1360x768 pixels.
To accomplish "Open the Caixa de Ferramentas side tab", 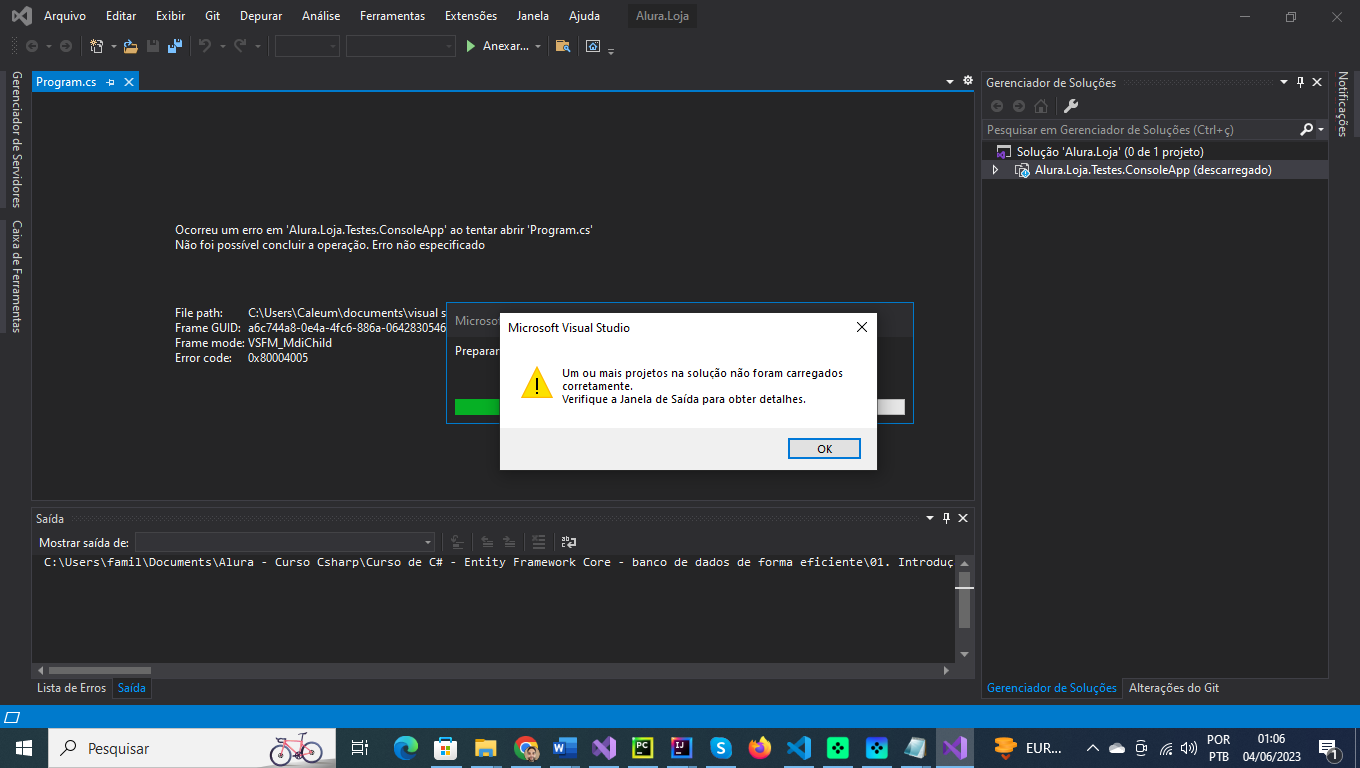I will [16, 276].
